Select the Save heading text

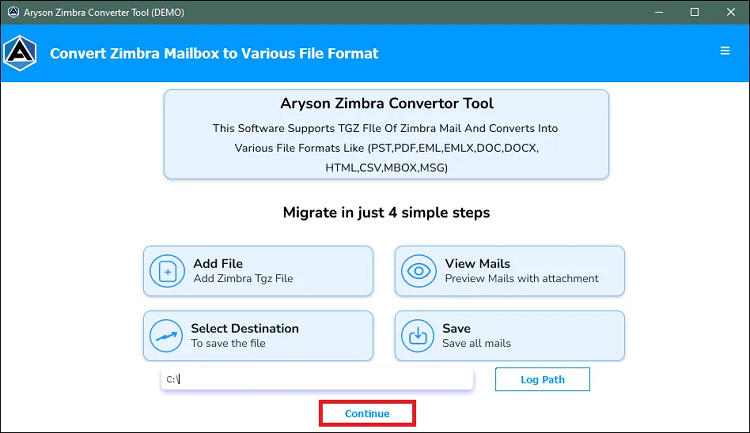pyautogui.click(x=456, y=328)
